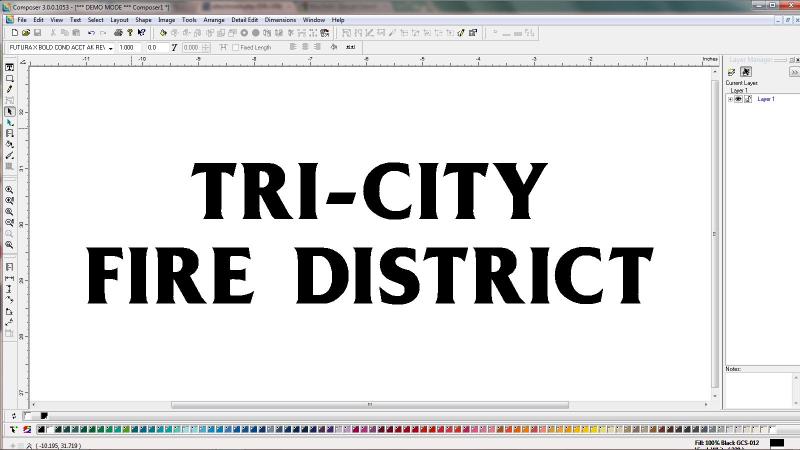Click the Open file folder icon
Viewport: 800px width, 450px height.
[x=26, y=33]
